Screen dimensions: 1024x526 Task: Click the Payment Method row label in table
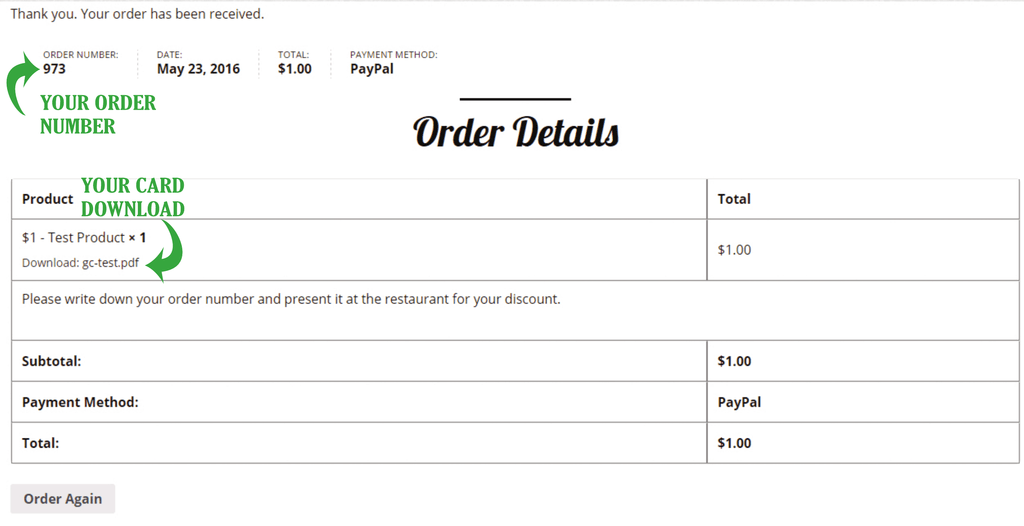point(80,402)
